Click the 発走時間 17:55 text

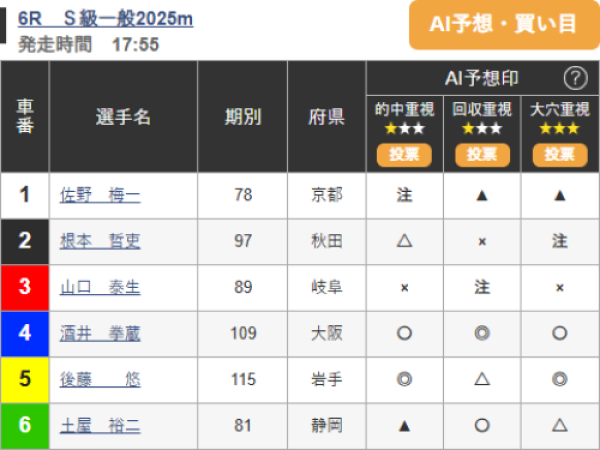88,44
